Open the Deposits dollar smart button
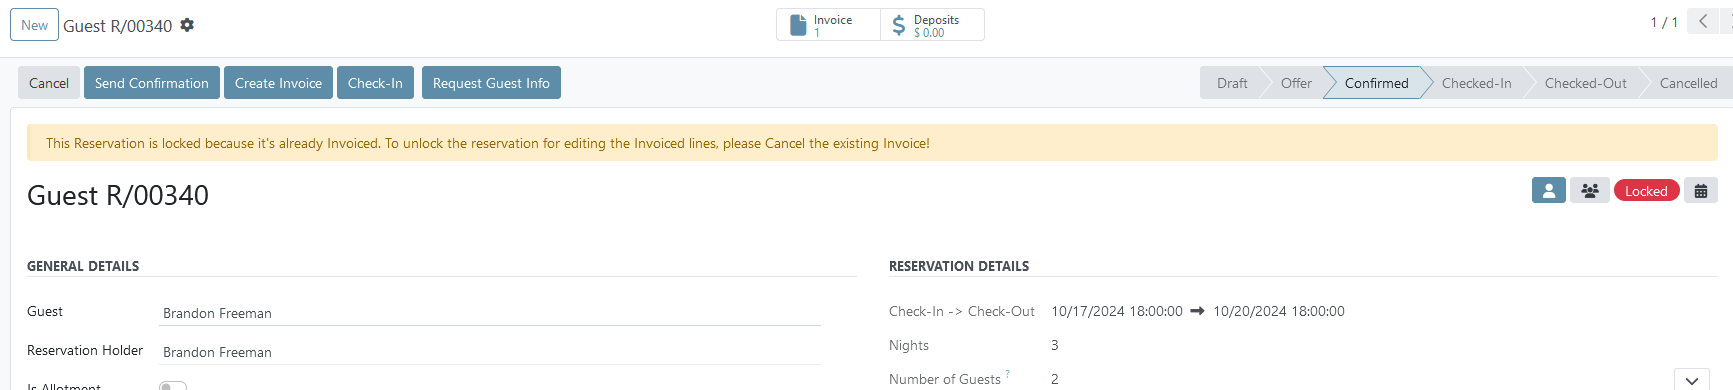 pos(932,25)
